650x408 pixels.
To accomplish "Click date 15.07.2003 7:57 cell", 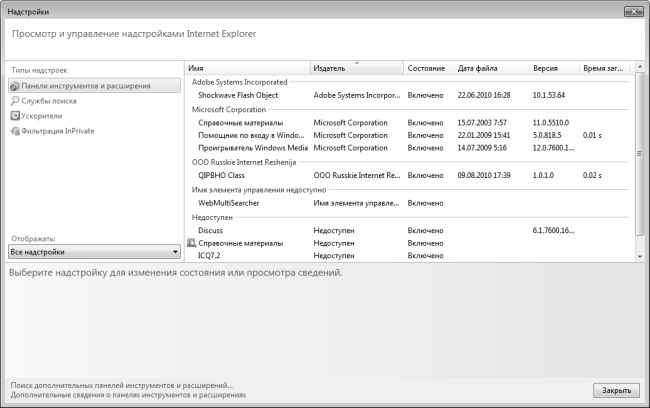I will click(x=482, y=123).
